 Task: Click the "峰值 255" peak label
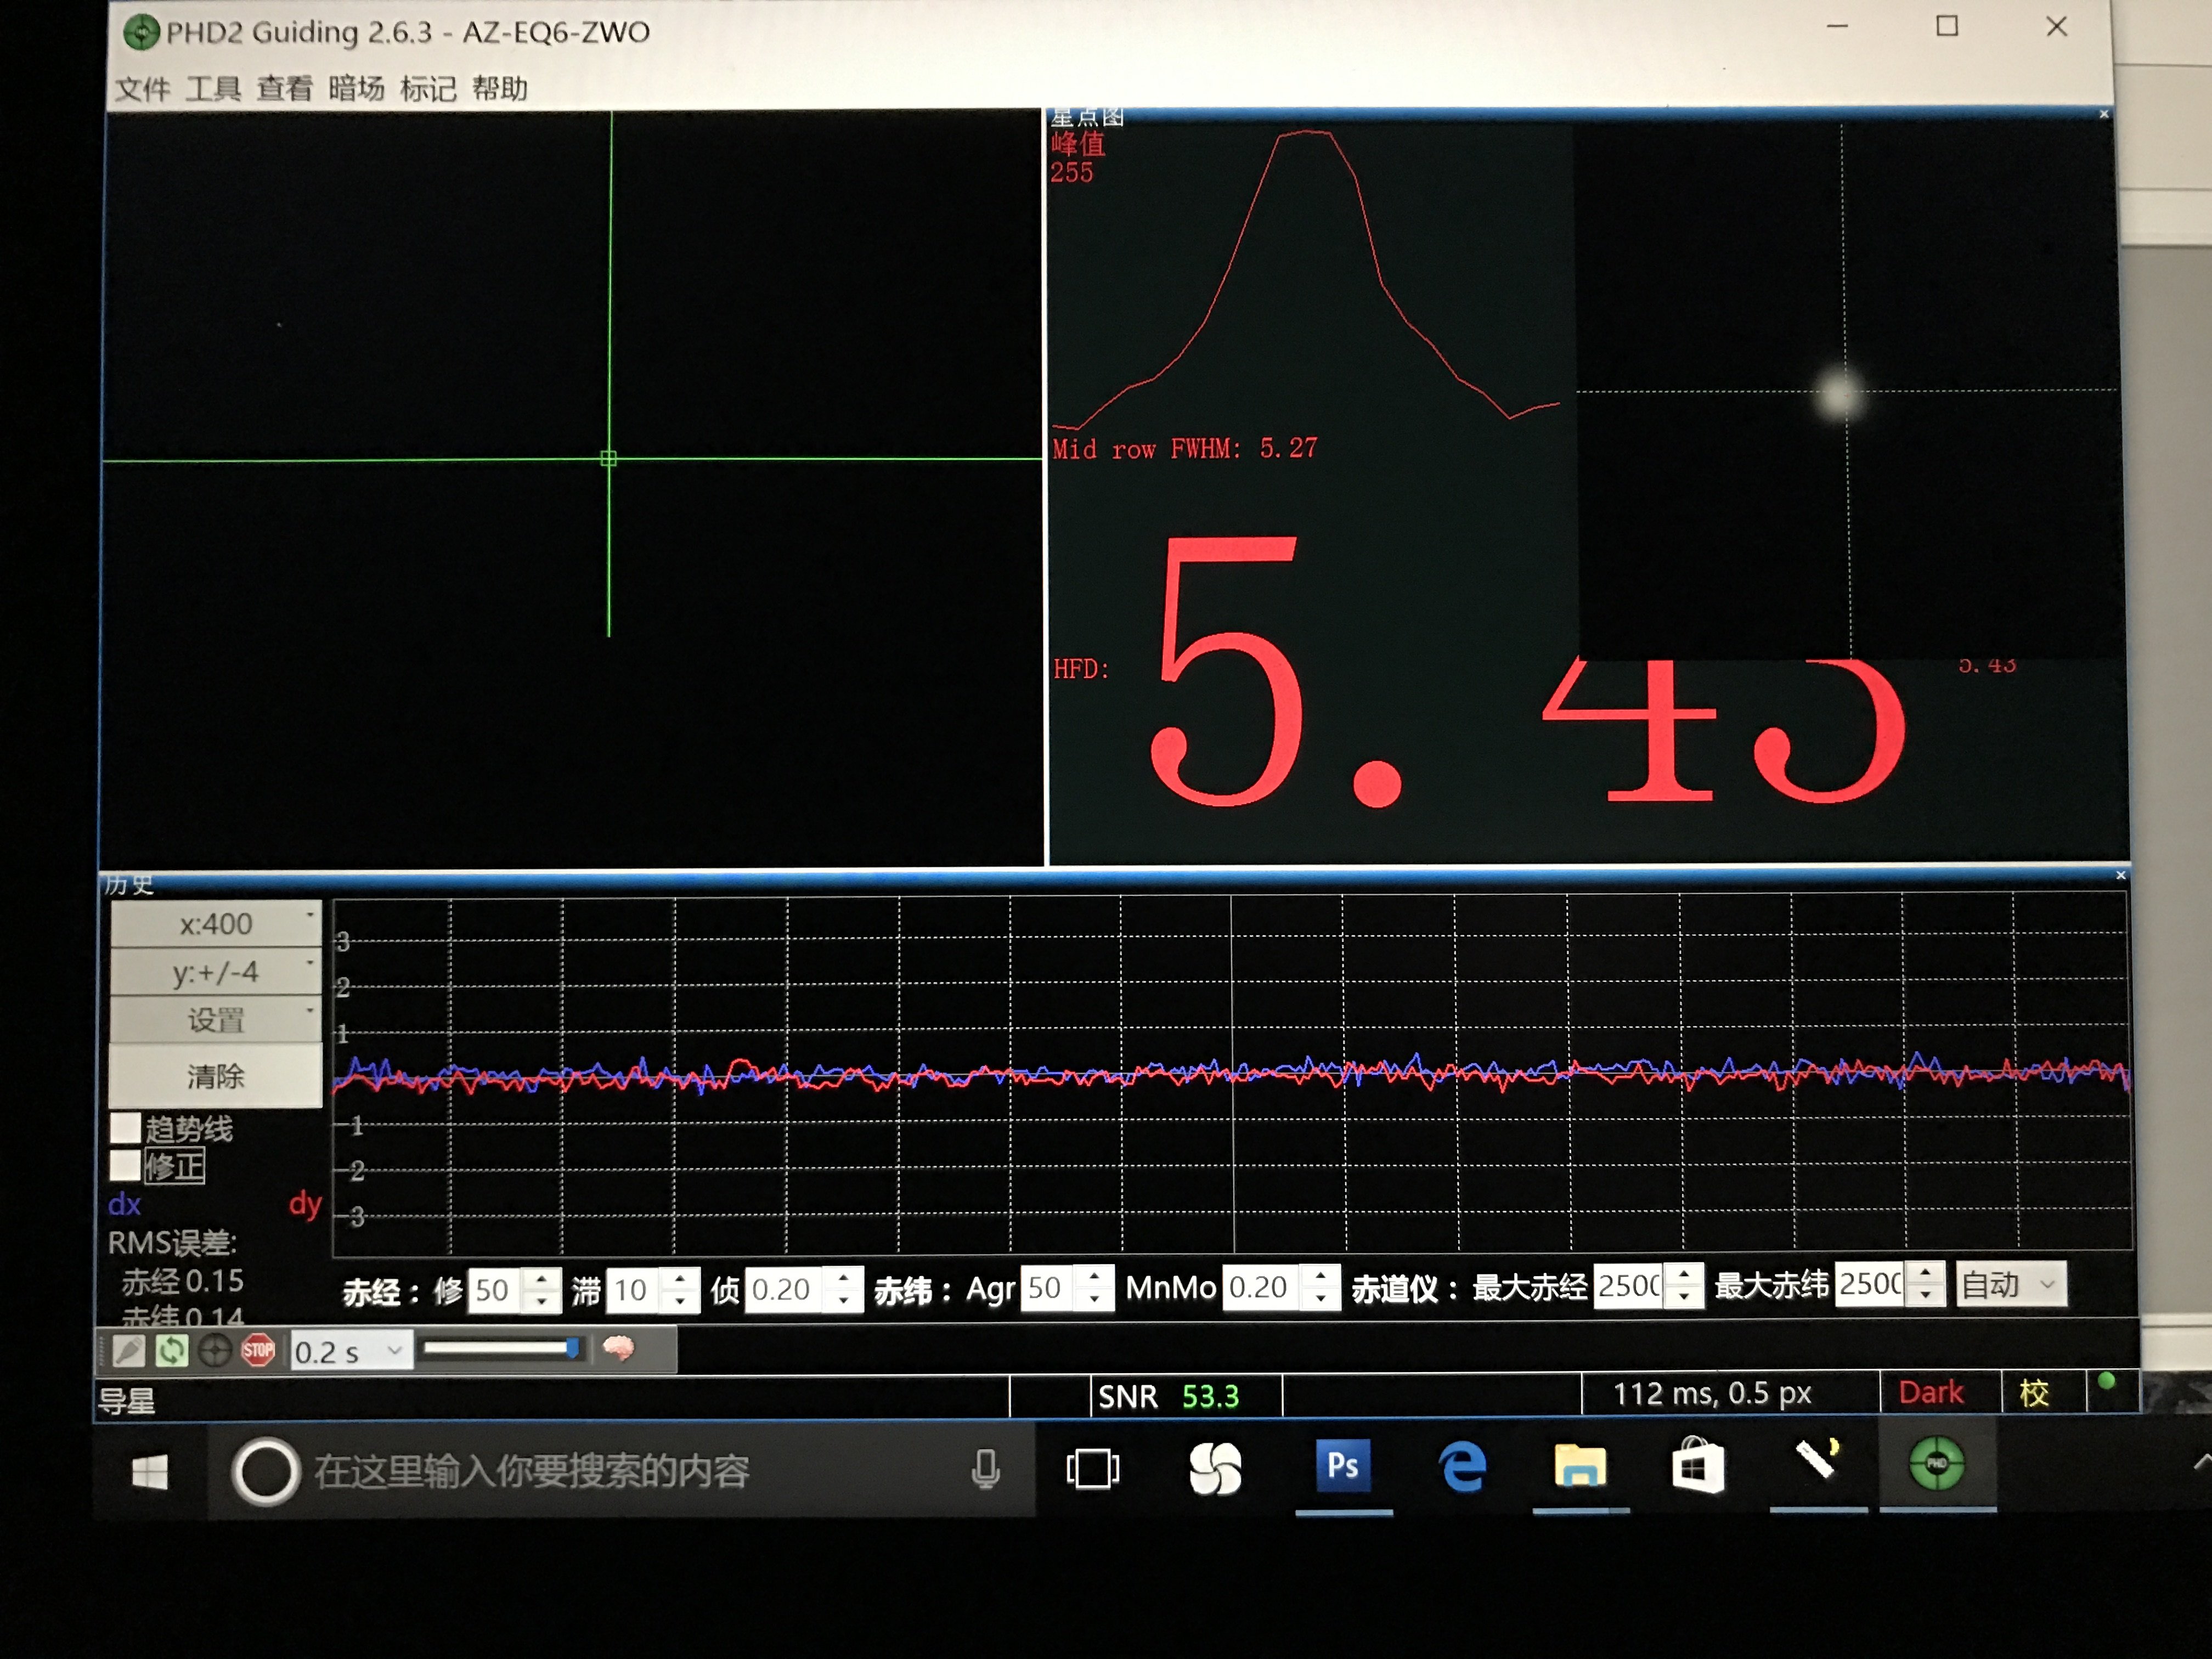pyautogui.click(x=1077, y=158)
